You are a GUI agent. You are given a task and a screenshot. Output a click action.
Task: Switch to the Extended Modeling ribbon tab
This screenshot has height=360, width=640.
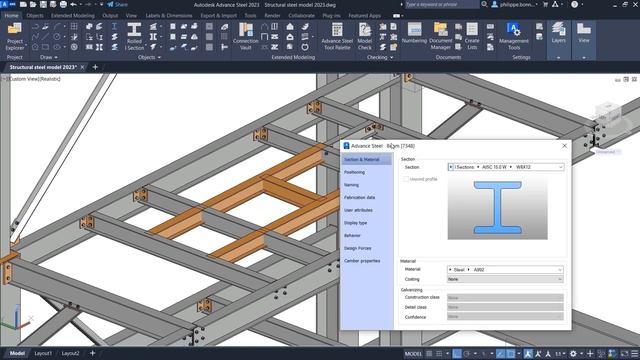(73, 16)
